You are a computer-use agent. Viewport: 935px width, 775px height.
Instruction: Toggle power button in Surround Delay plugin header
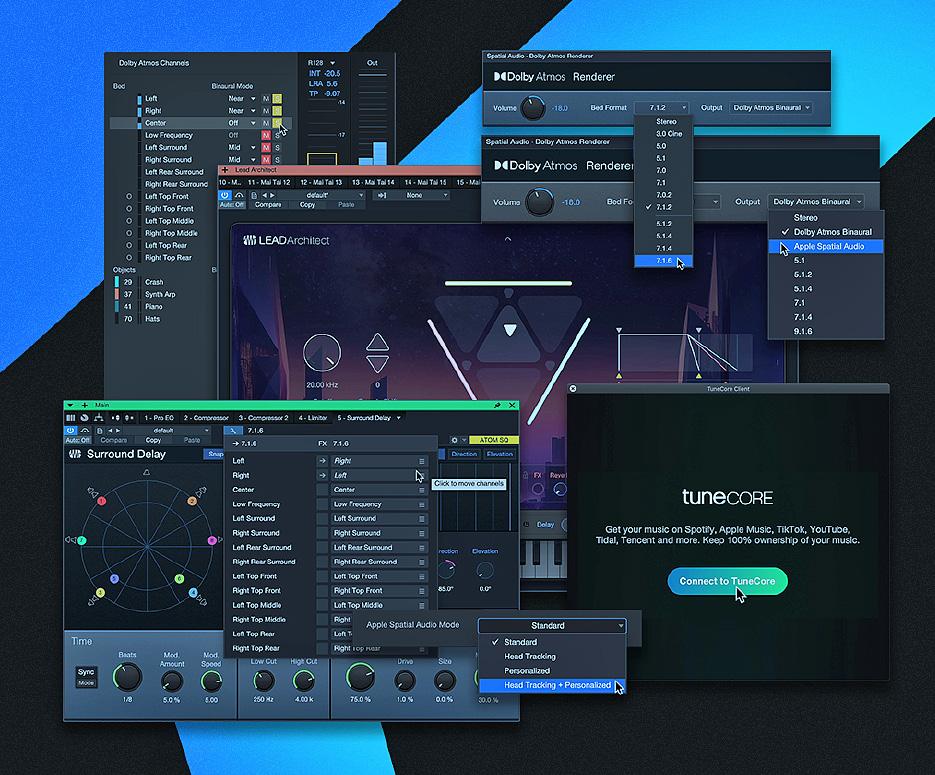pos(70,430)
